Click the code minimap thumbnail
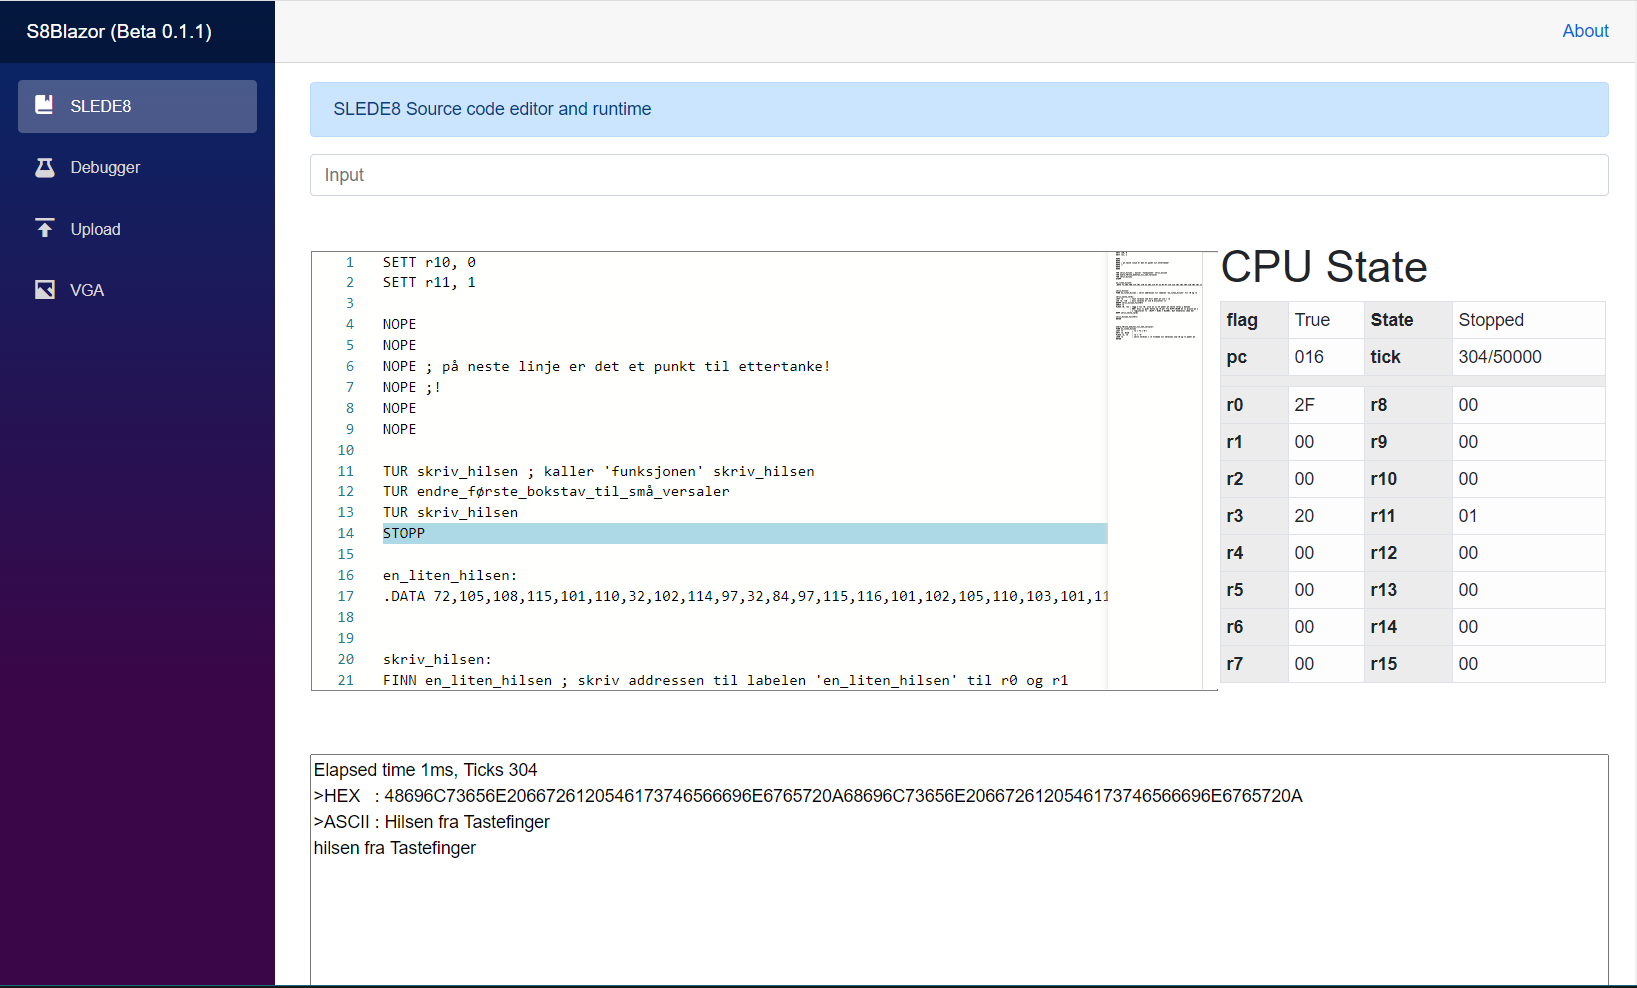The image size is (1637, 988). pyautogui.click(x=1157, y=297)
